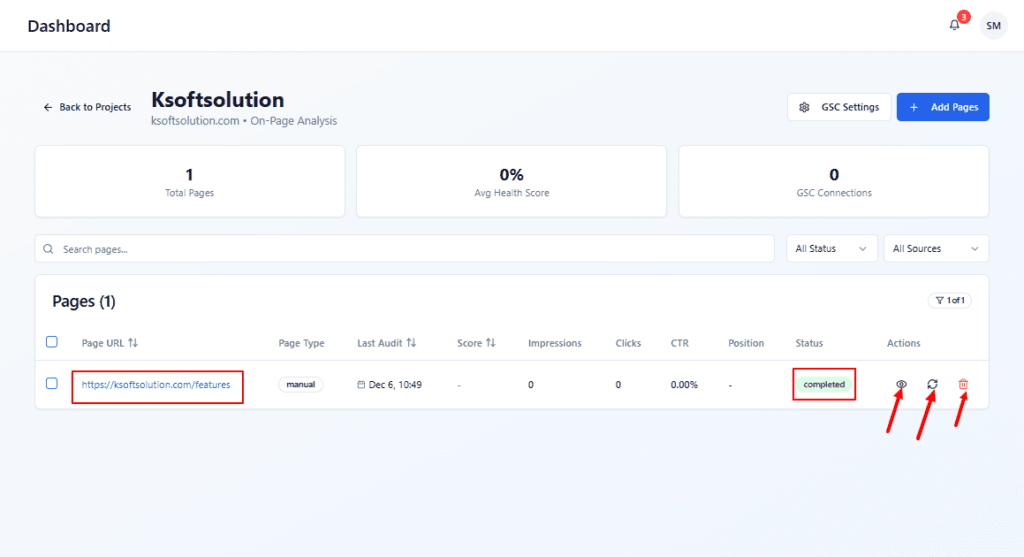Focus the Search pages field
Image resolution: width=1024 pixels, height=557 pixels.
[x=404, y=249]
